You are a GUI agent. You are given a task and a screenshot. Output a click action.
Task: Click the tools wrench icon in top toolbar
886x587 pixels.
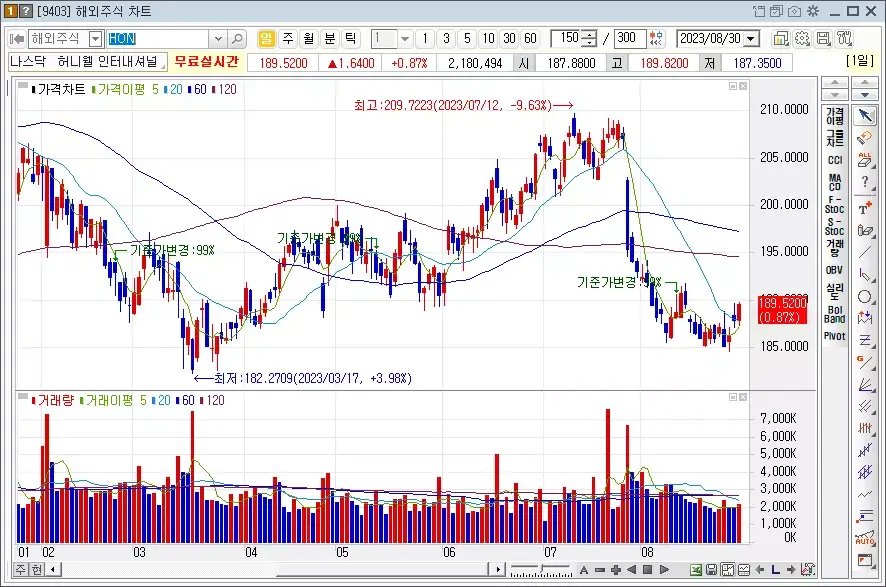(845, 38)
